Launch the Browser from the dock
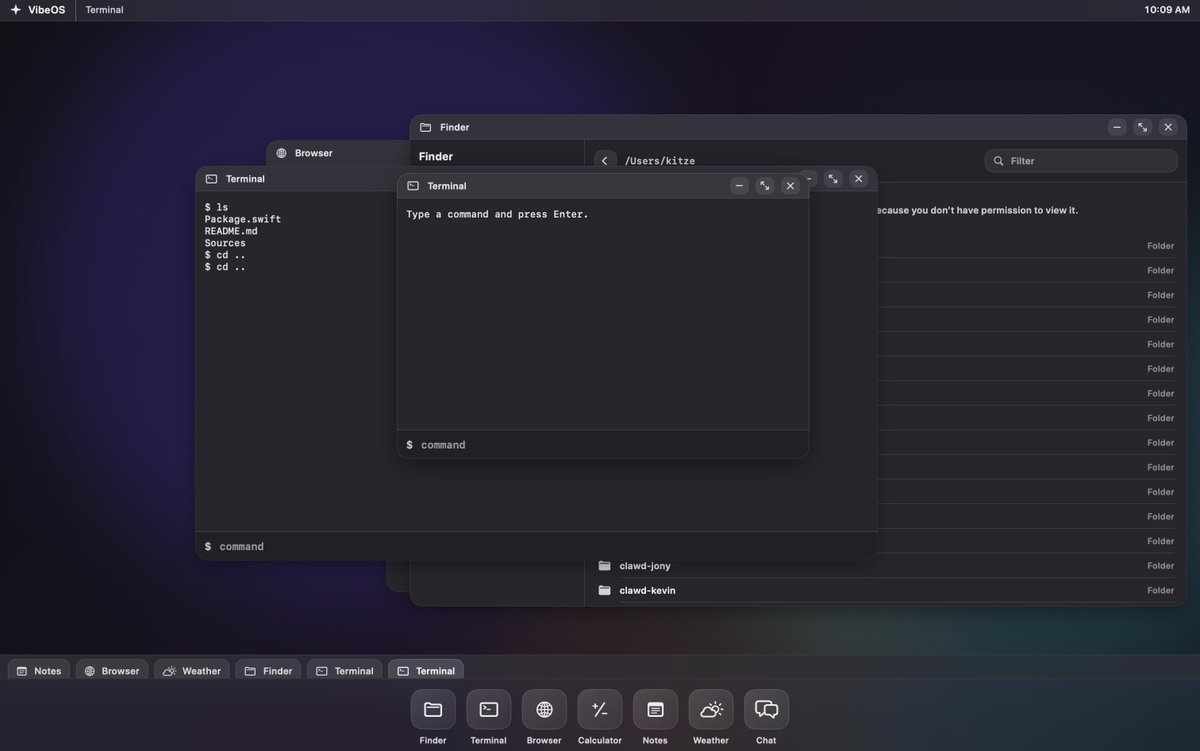 tap(543, 709)
